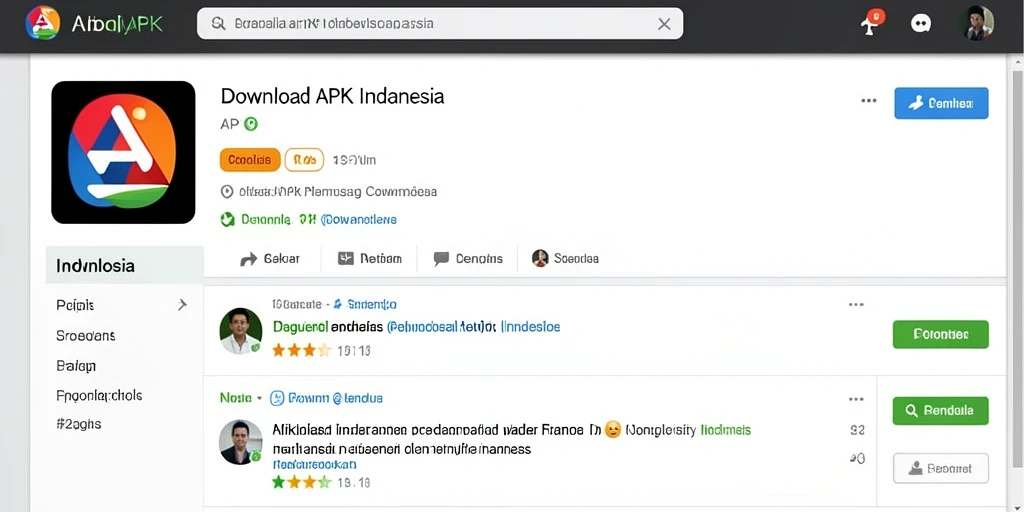1024x512 pixels.
Task: Open Sroeodans sidebar item
Action: [86, 336]
